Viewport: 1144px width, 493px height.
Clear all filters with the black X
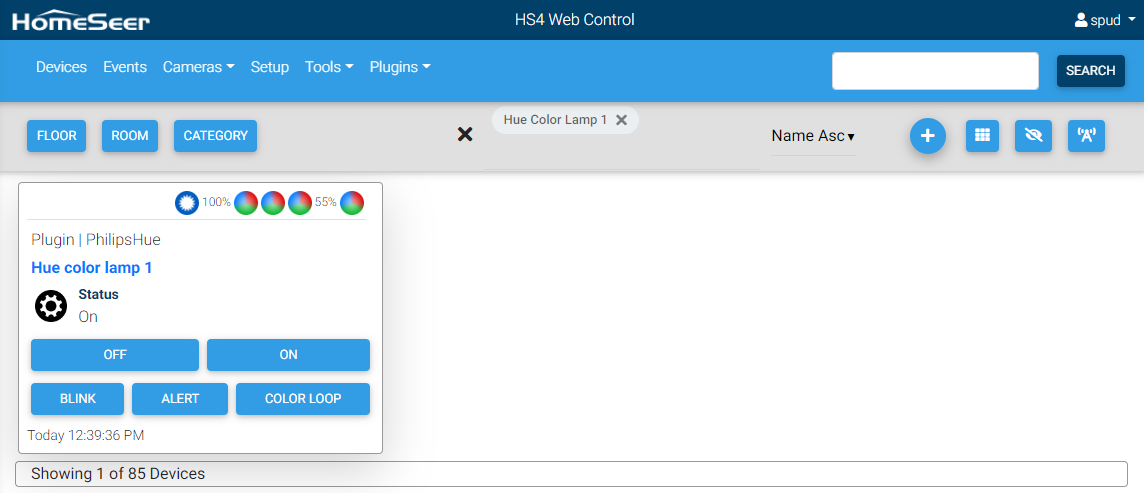click(465, 135)
